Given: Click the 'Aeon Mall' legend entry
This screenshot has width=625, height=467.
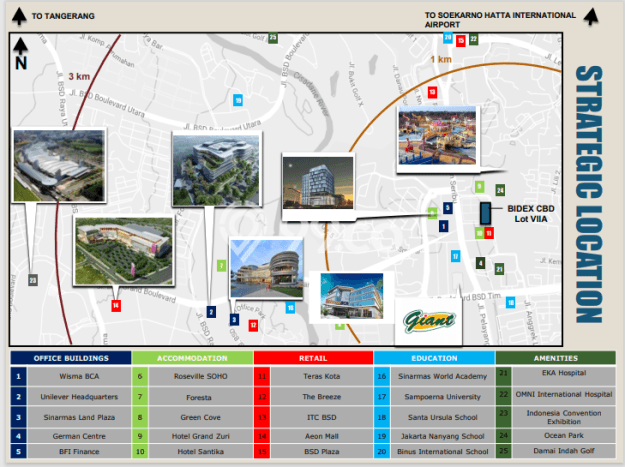Looking at the screenshot, I should tap(322, 436).
